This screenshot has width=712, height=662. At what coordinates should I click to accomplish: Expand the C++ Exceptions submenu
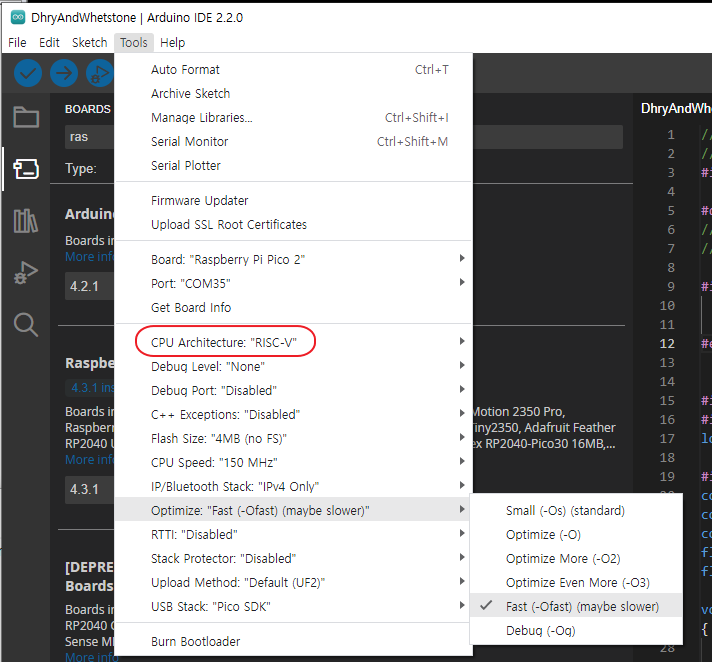tap(293, 415)
